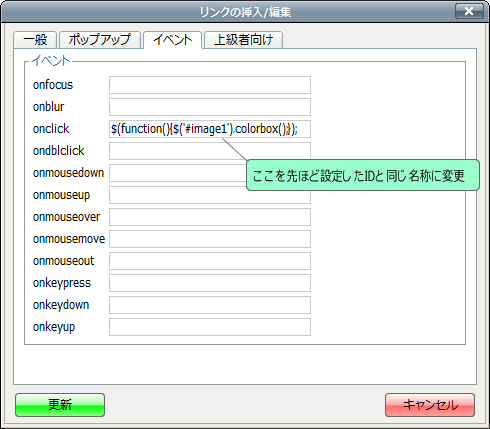490x429 pixels.
Task: Focus the onfocus input field
Action: 210,85
